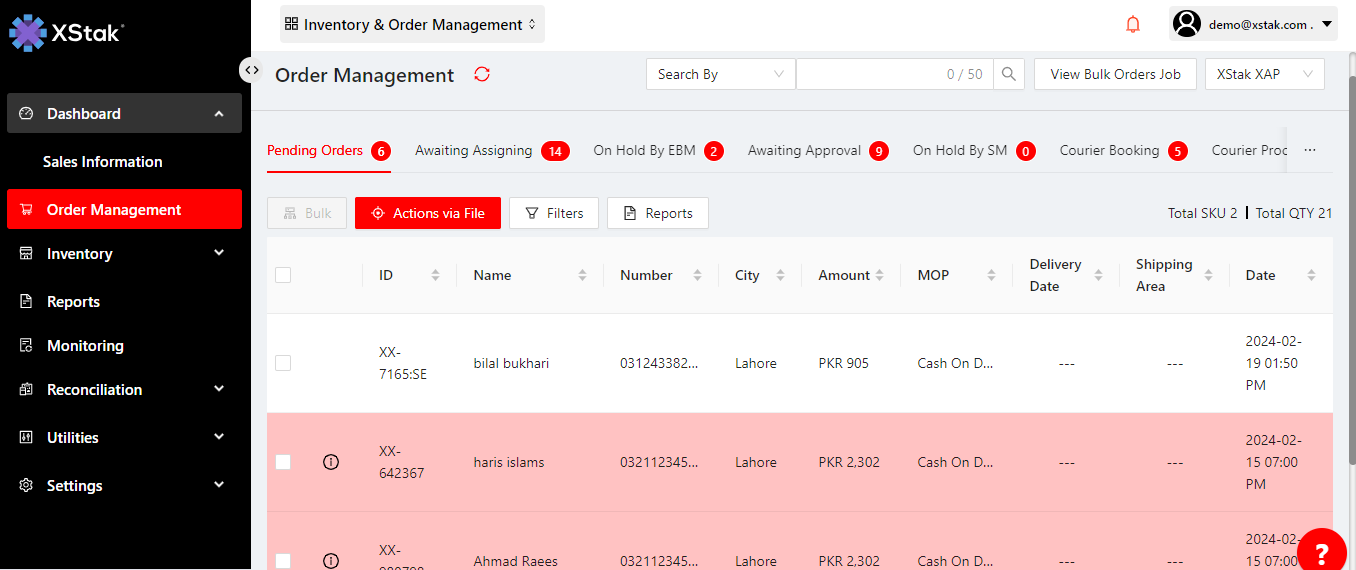Click the XStak logo

[66, 32]
